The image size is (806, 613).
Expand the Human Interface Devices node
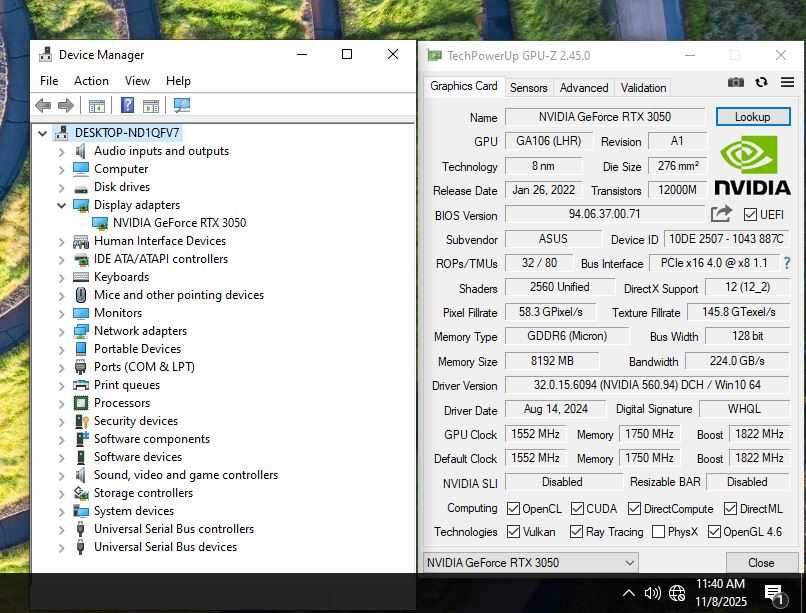tap(62, 242)
